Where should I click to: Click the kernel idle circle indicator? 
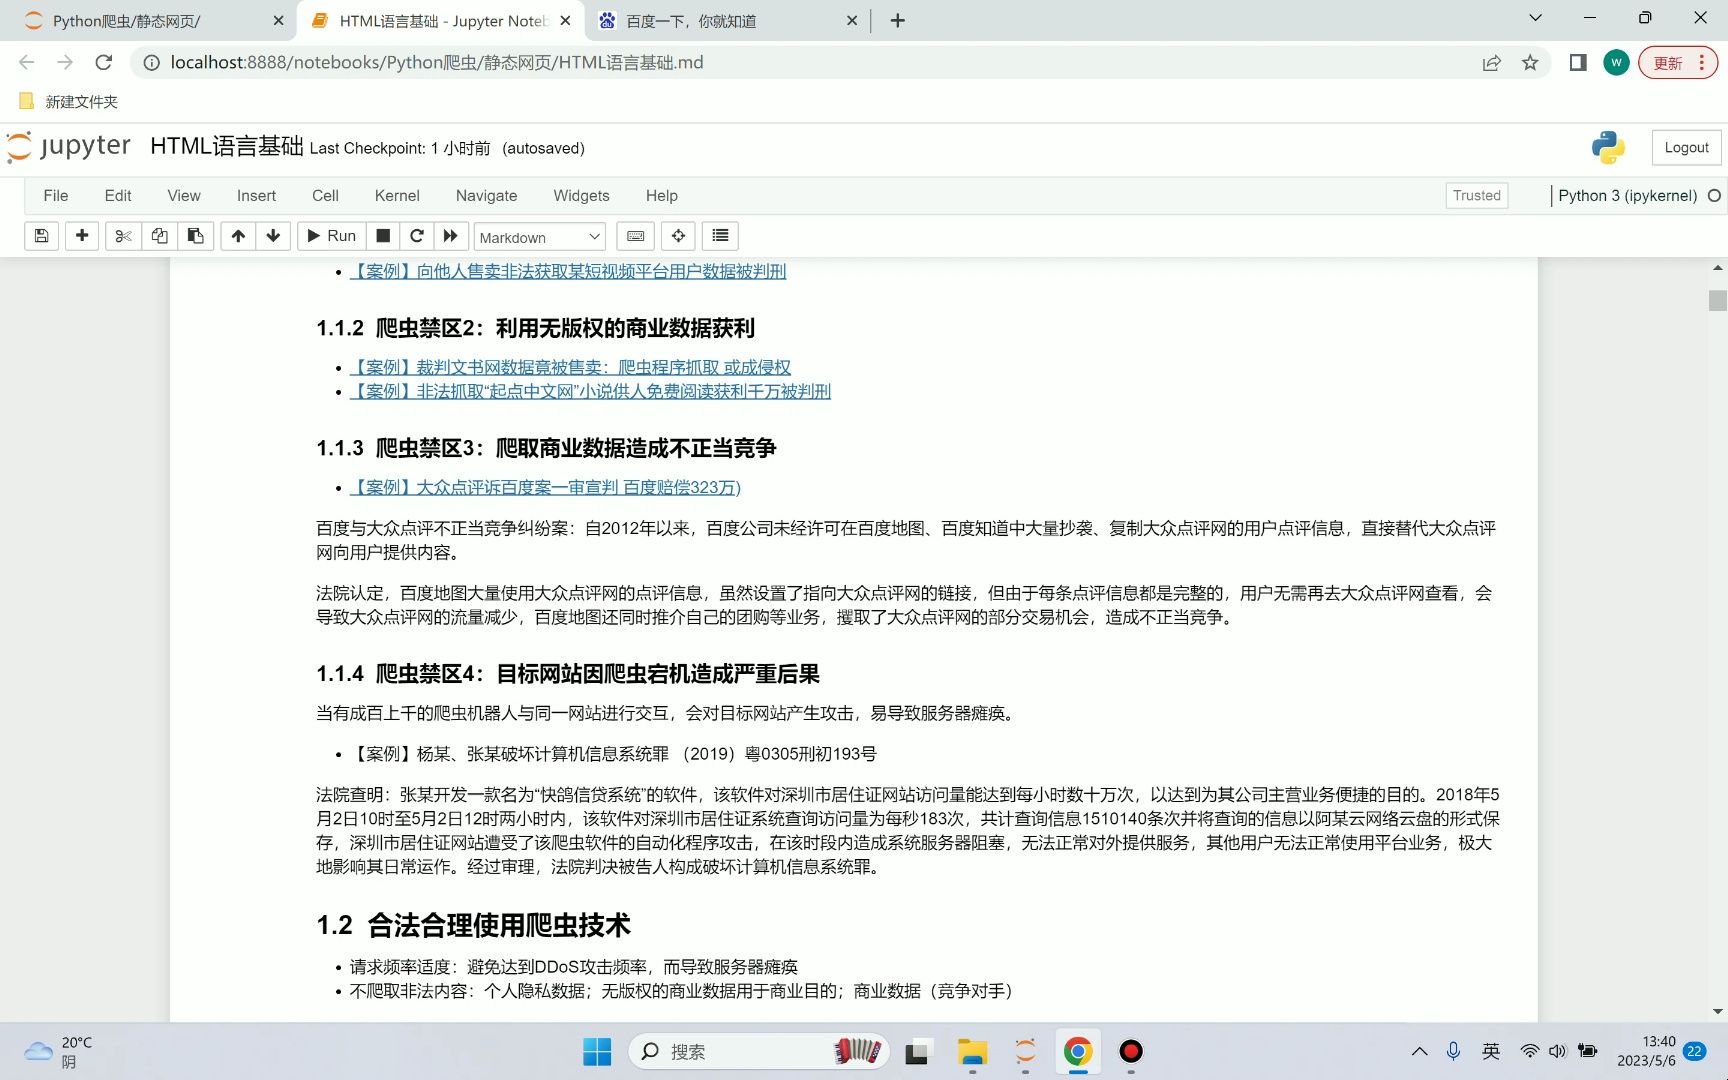(1714, 196)
